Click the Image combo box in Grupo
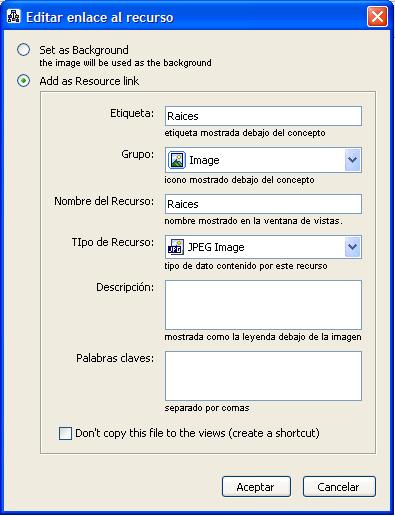The width and height of the screenshot is (395, 516). coord(263,160)
